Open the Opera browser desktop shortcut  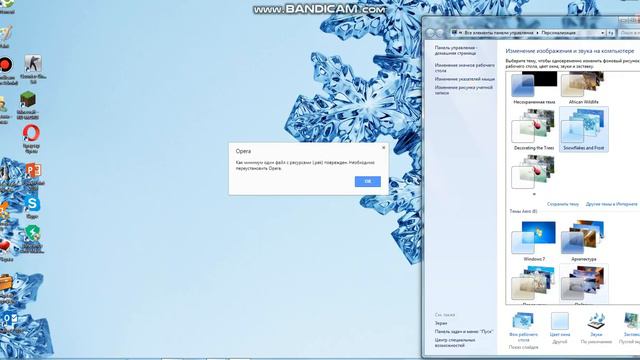tap(31, 139)
